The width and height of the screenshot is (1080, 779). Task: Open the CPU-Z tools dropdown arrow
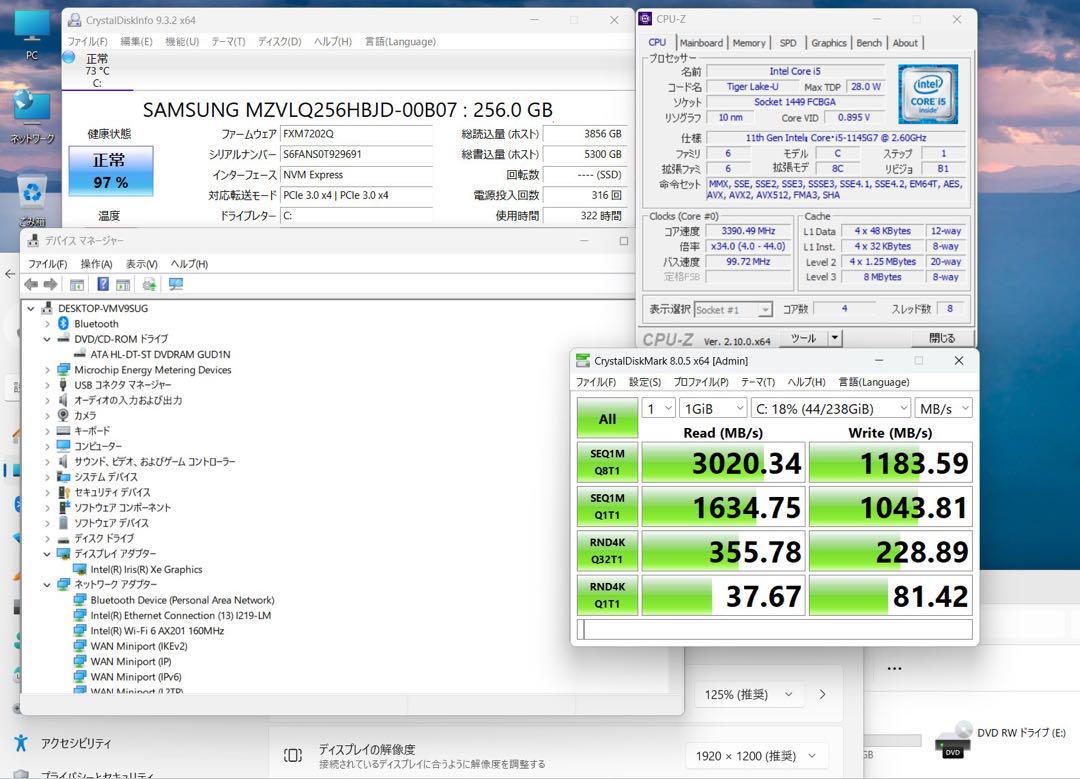click(x=835, y=338)
